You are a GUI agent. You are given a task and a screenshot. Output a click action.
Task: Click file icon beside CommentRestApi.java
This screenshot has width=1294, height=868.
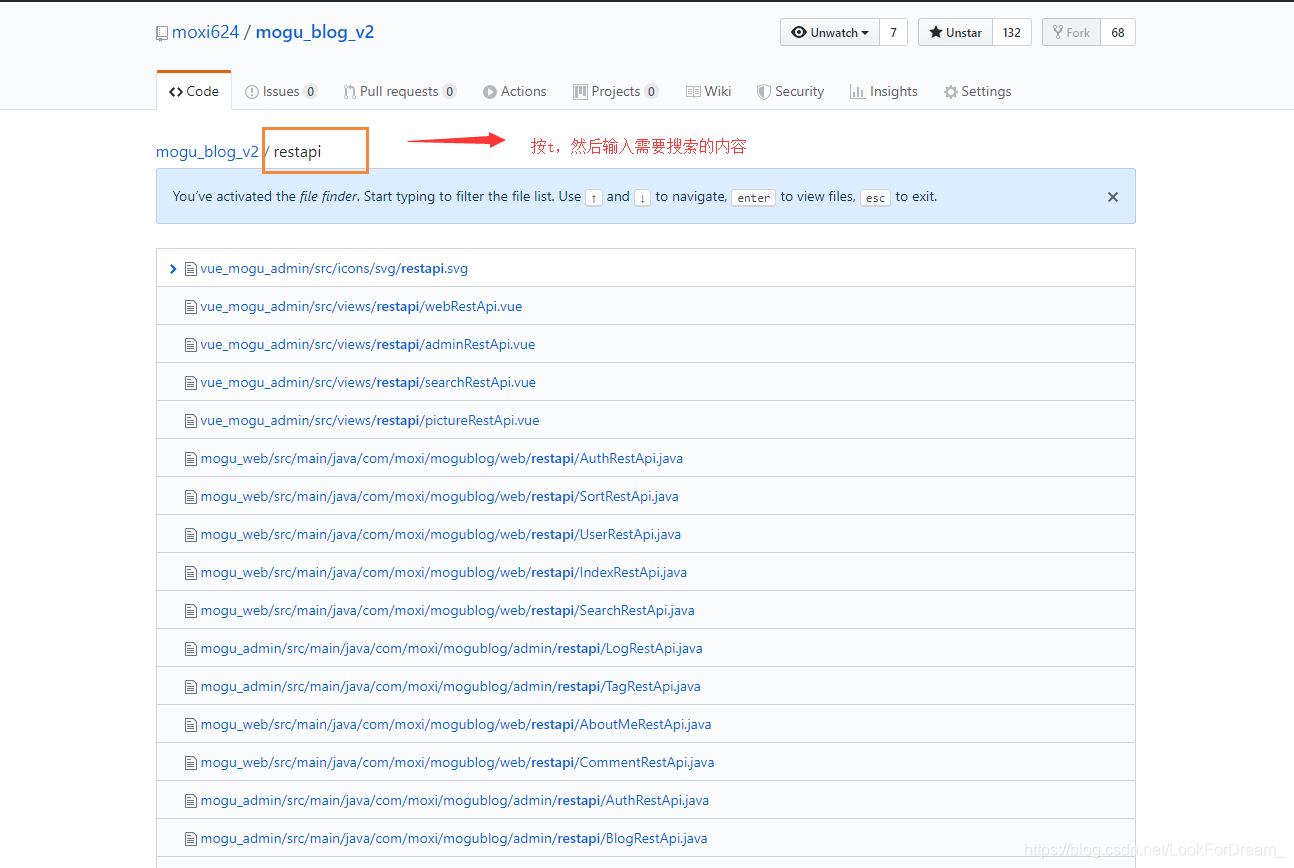point(190,763)
